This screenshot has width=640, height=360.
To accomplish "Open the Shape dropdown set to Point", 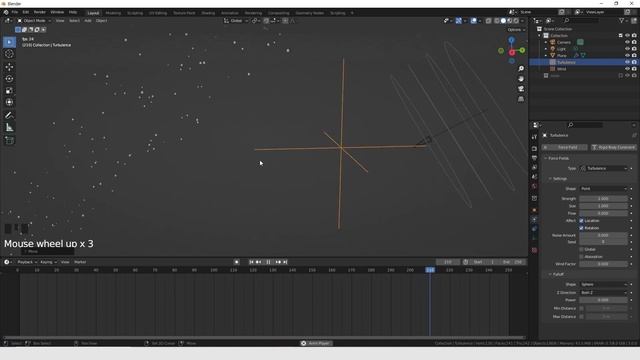I will pos(604,189).
